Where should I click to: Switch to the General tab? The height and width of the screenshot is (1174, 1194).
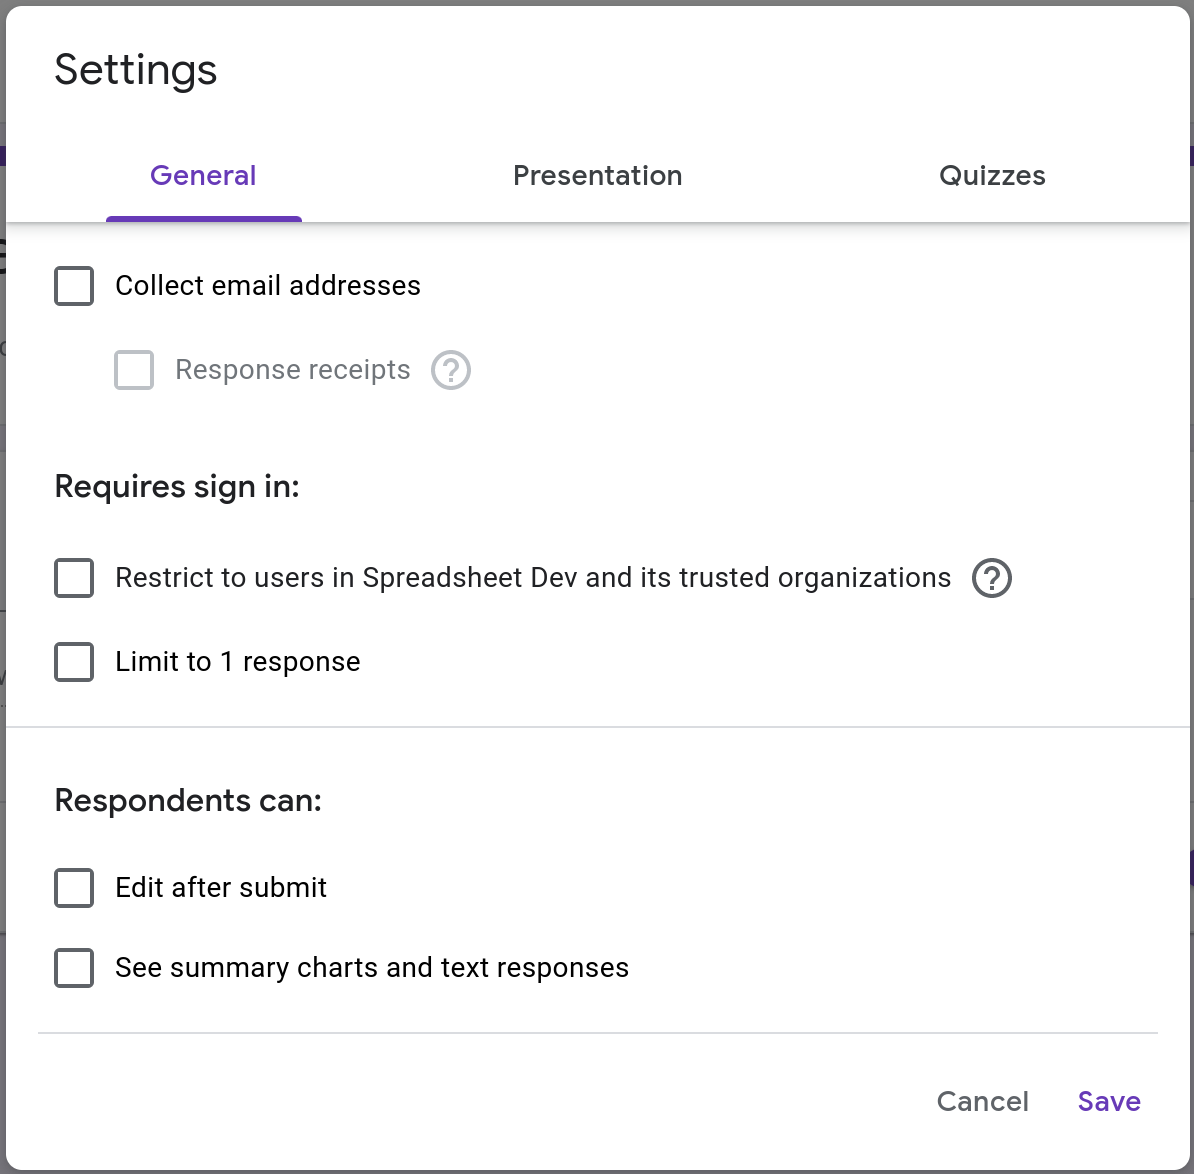point(203,176)
